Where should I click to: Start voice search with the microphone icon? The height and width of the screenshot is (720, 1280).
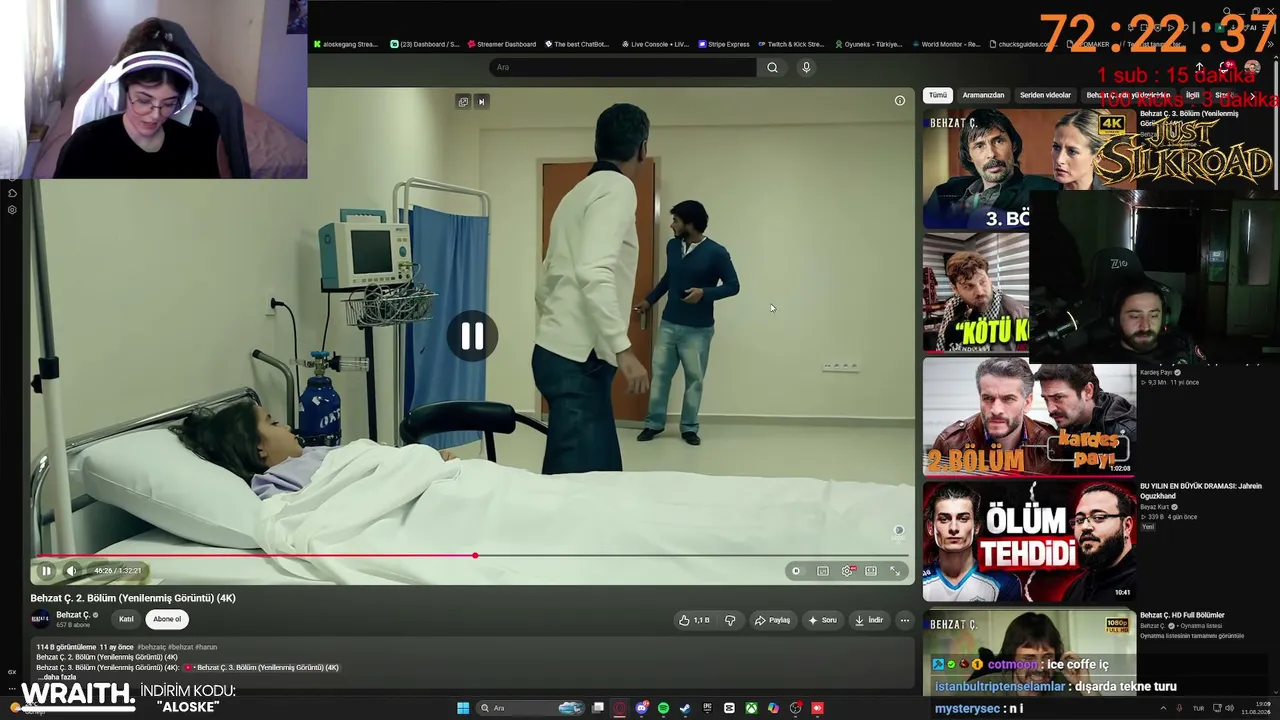point(806,67)
